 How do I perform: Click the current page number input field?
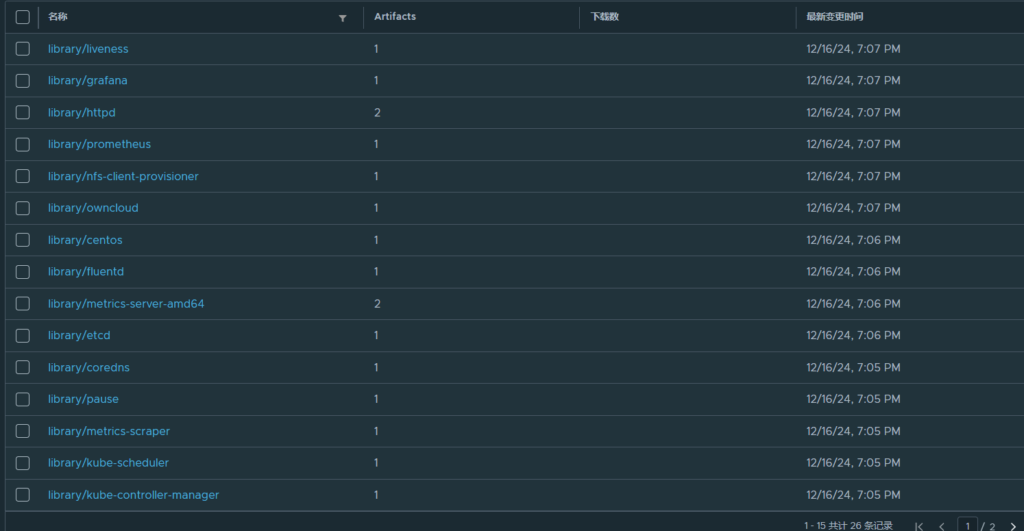point(968,525)
